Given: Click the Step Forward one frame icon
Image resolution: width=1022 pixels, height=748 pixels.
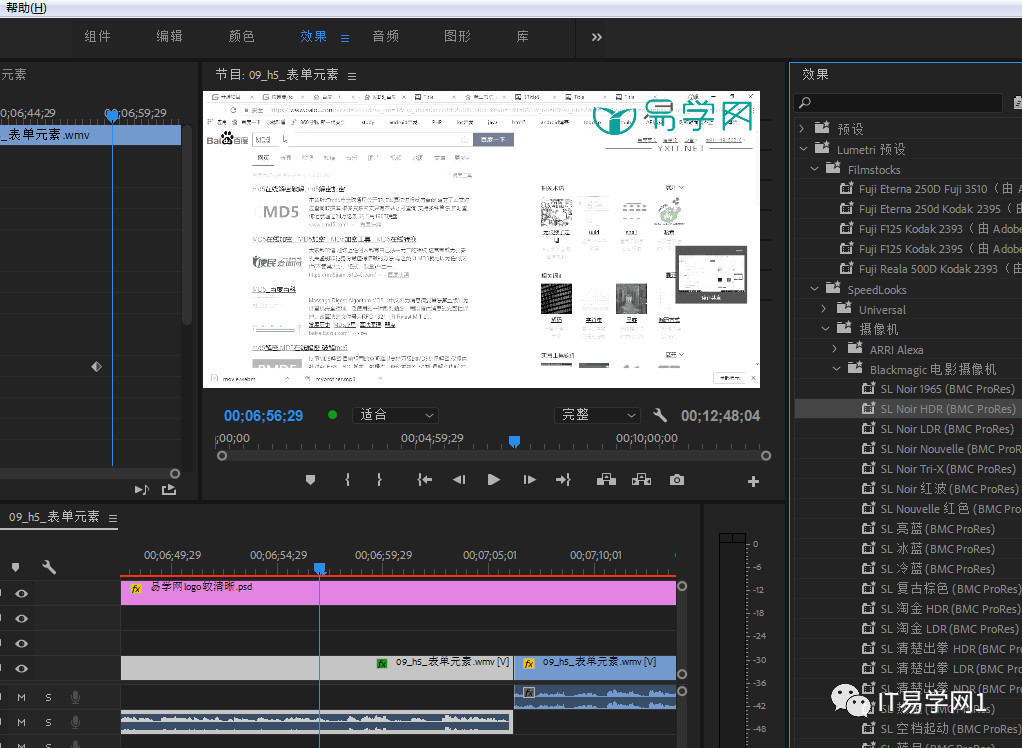Looking at the screenshot, I should pyautogui.click(x=529, y=480).
